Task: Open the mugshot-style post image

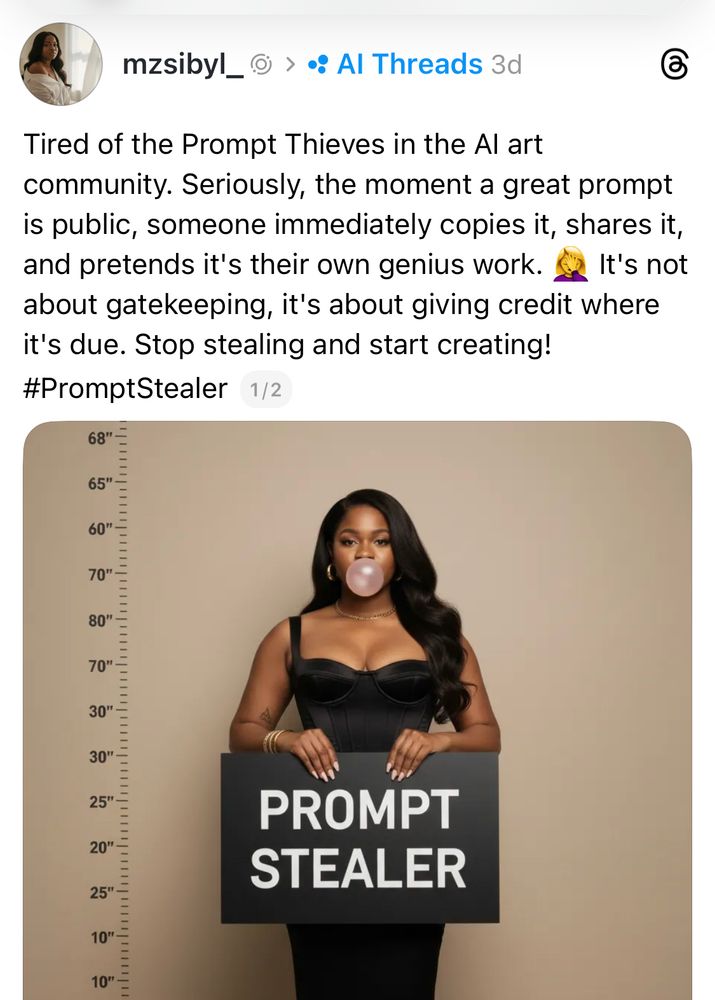Action: pos(357,710)
